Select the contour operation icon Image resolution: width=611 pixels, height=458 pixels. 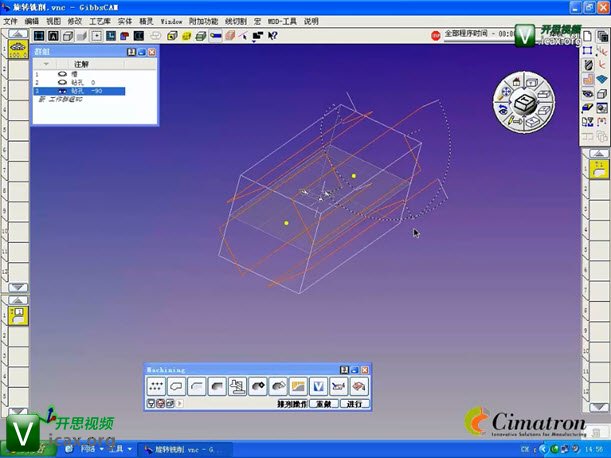pyautogui.click(x=176, y=386)
